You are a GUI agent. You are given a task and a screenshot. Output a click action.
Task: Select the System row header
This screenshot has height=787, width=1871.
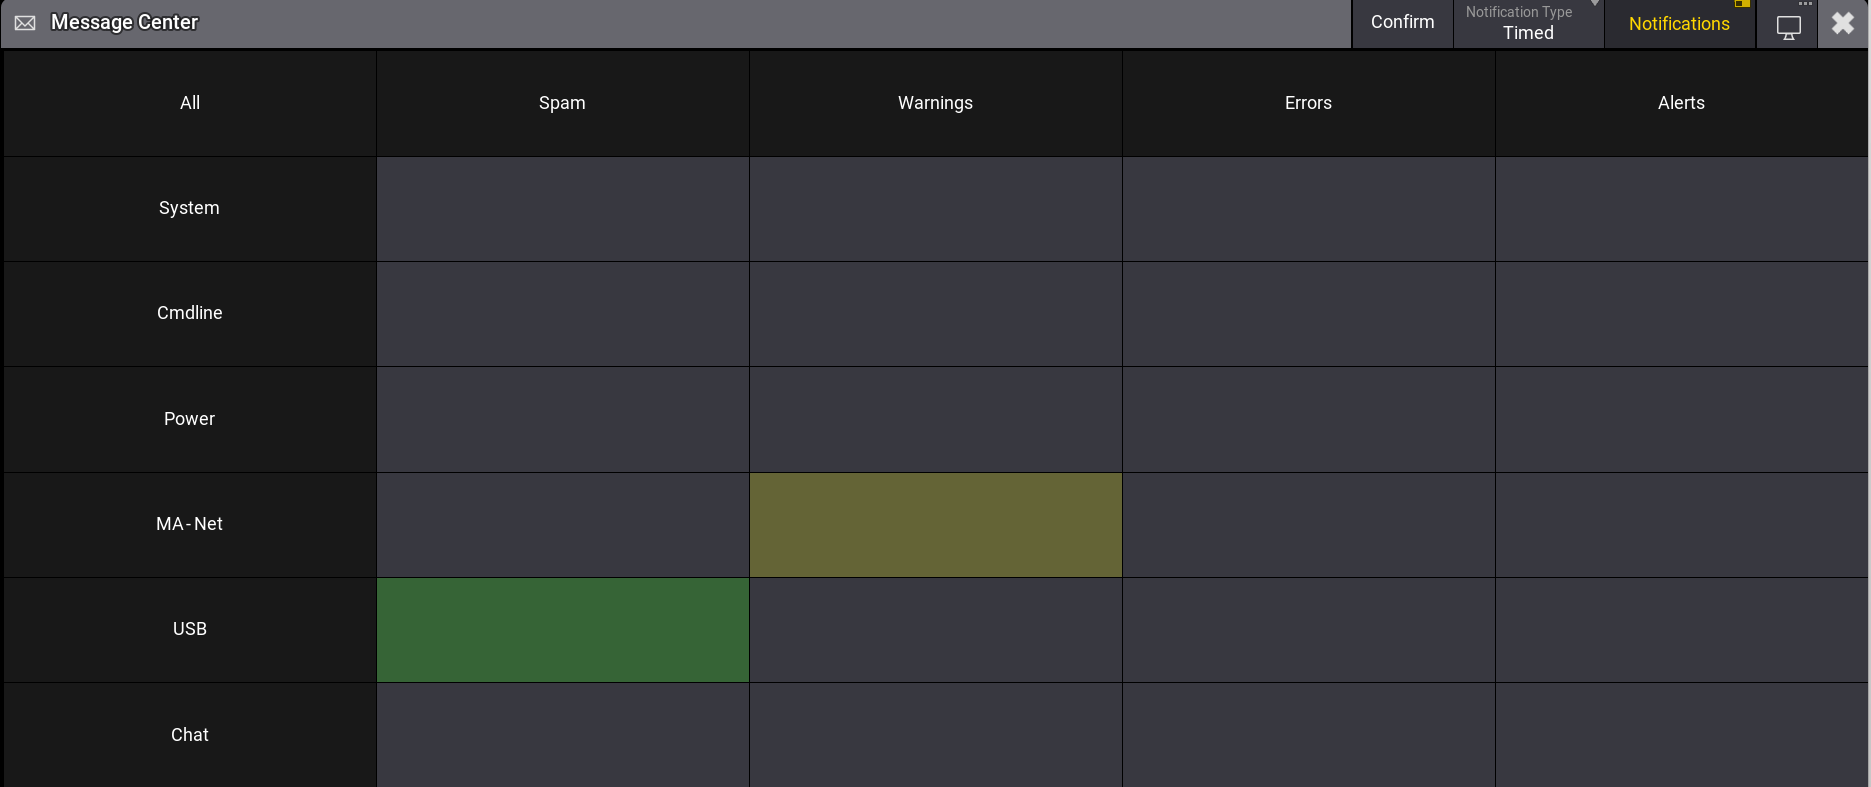[190, 208]
